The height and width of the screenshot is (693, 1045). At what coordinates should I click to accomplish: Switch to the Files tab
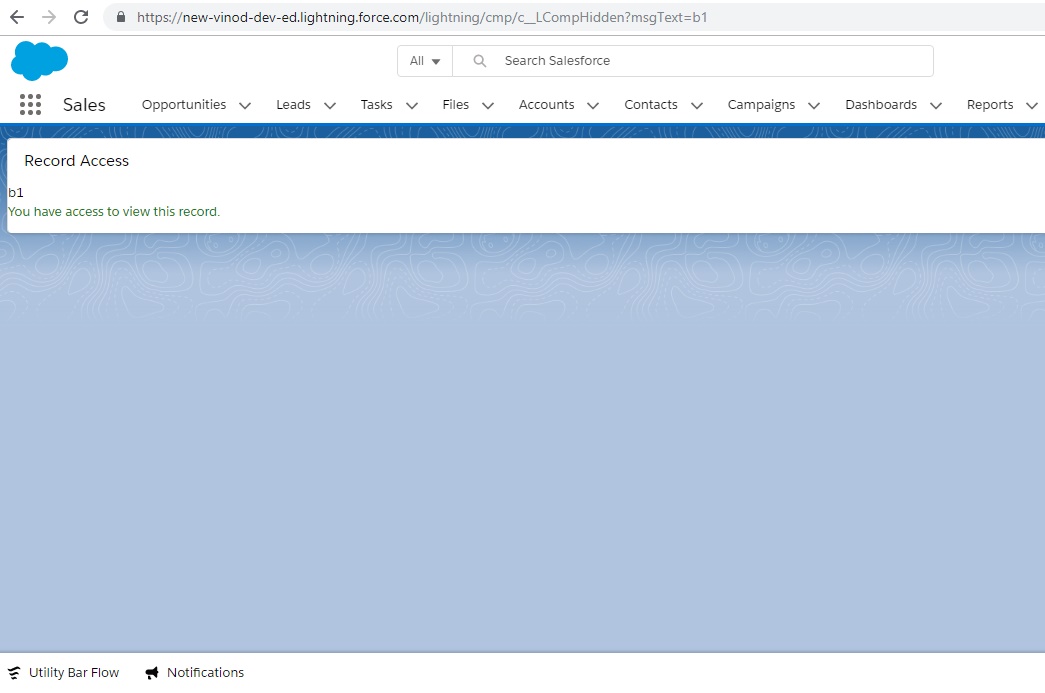(x=456, y=105)
